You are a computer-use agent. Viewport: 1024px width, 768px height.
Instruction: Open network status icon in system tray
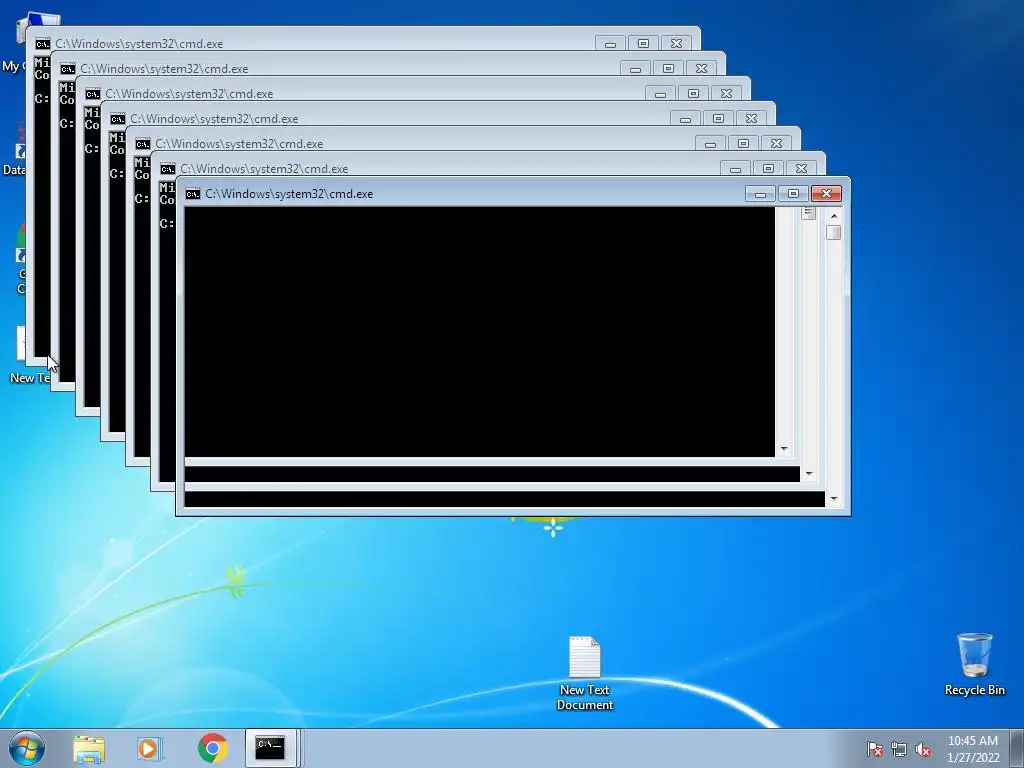[x=899, y=749]
